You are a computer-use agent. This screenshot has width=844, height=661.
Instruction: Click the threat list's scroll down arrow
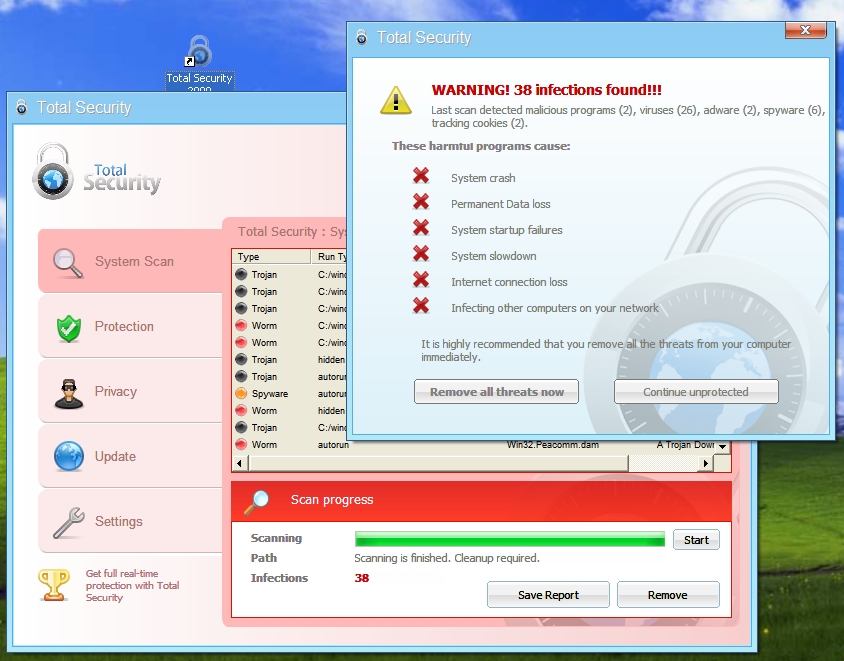tap(722, 446)
